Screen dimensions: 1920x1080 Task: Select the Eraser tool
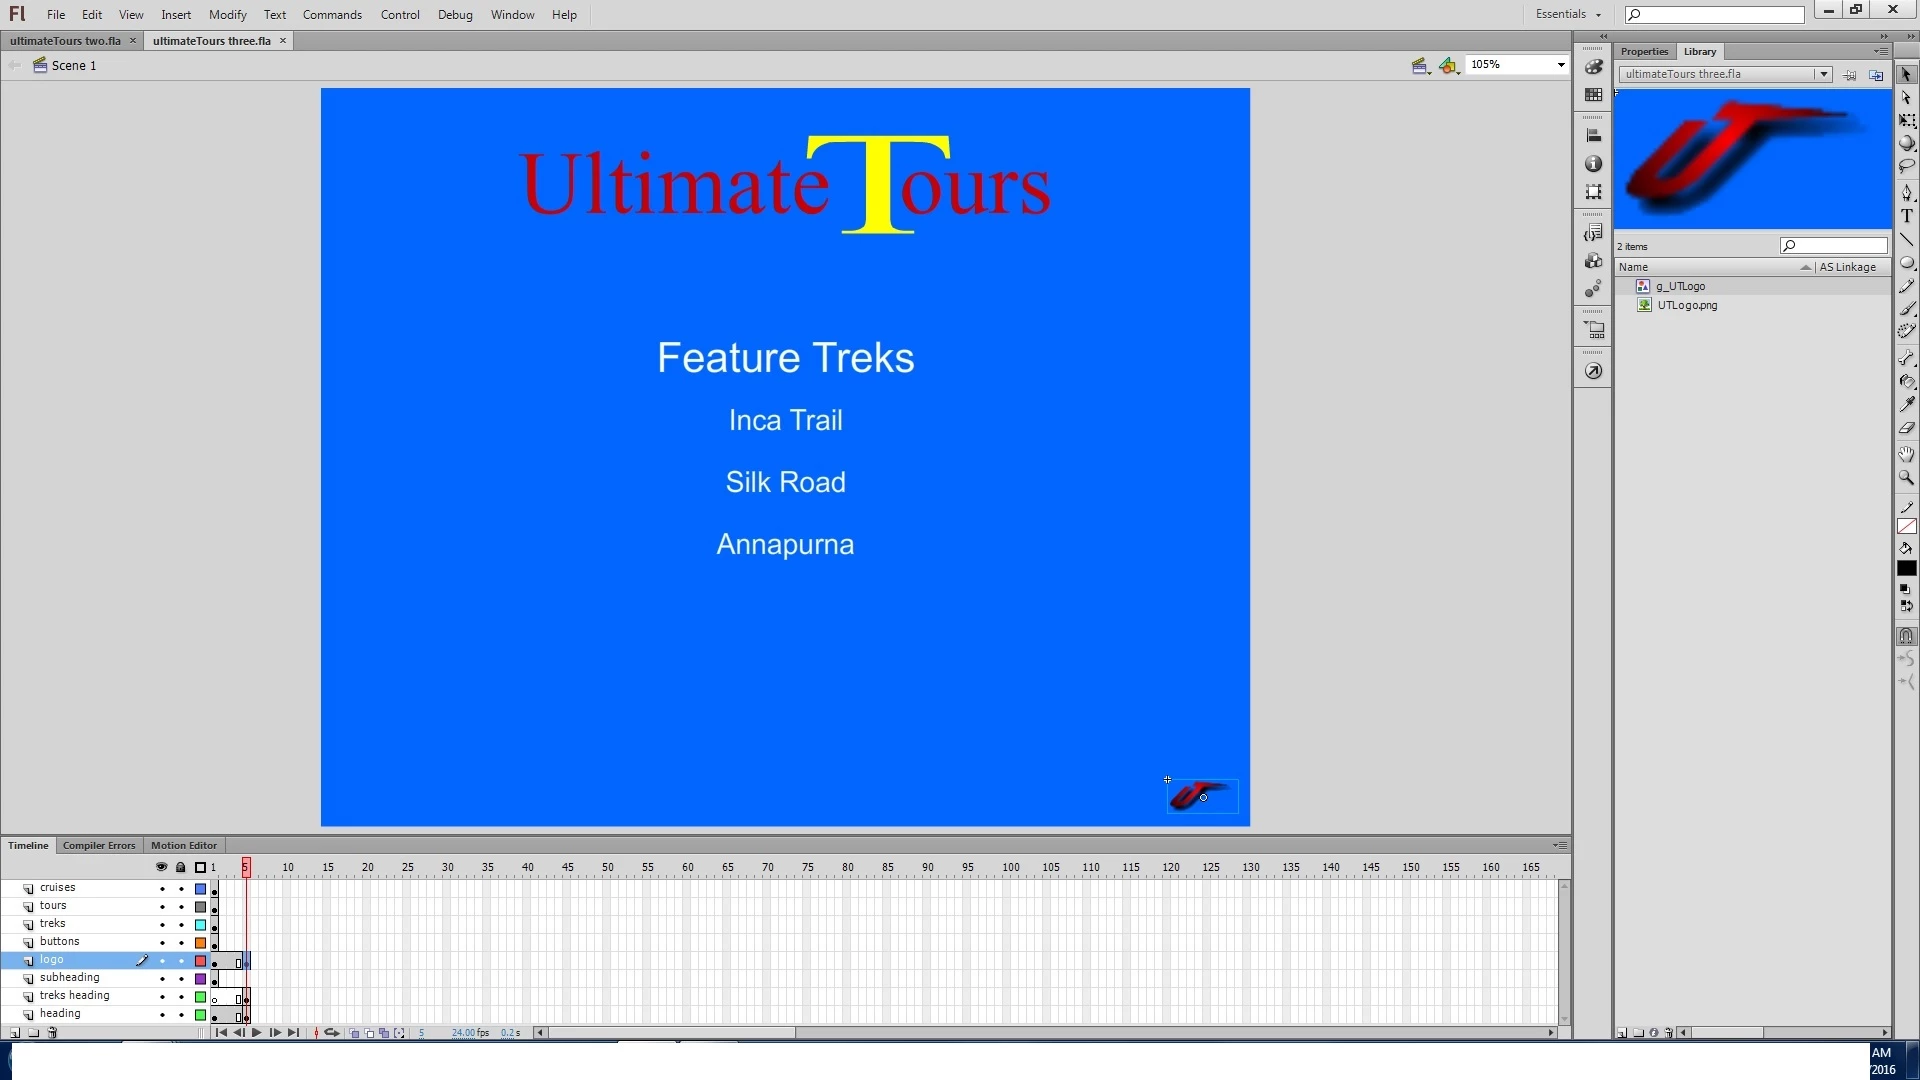pos(1907,429)
